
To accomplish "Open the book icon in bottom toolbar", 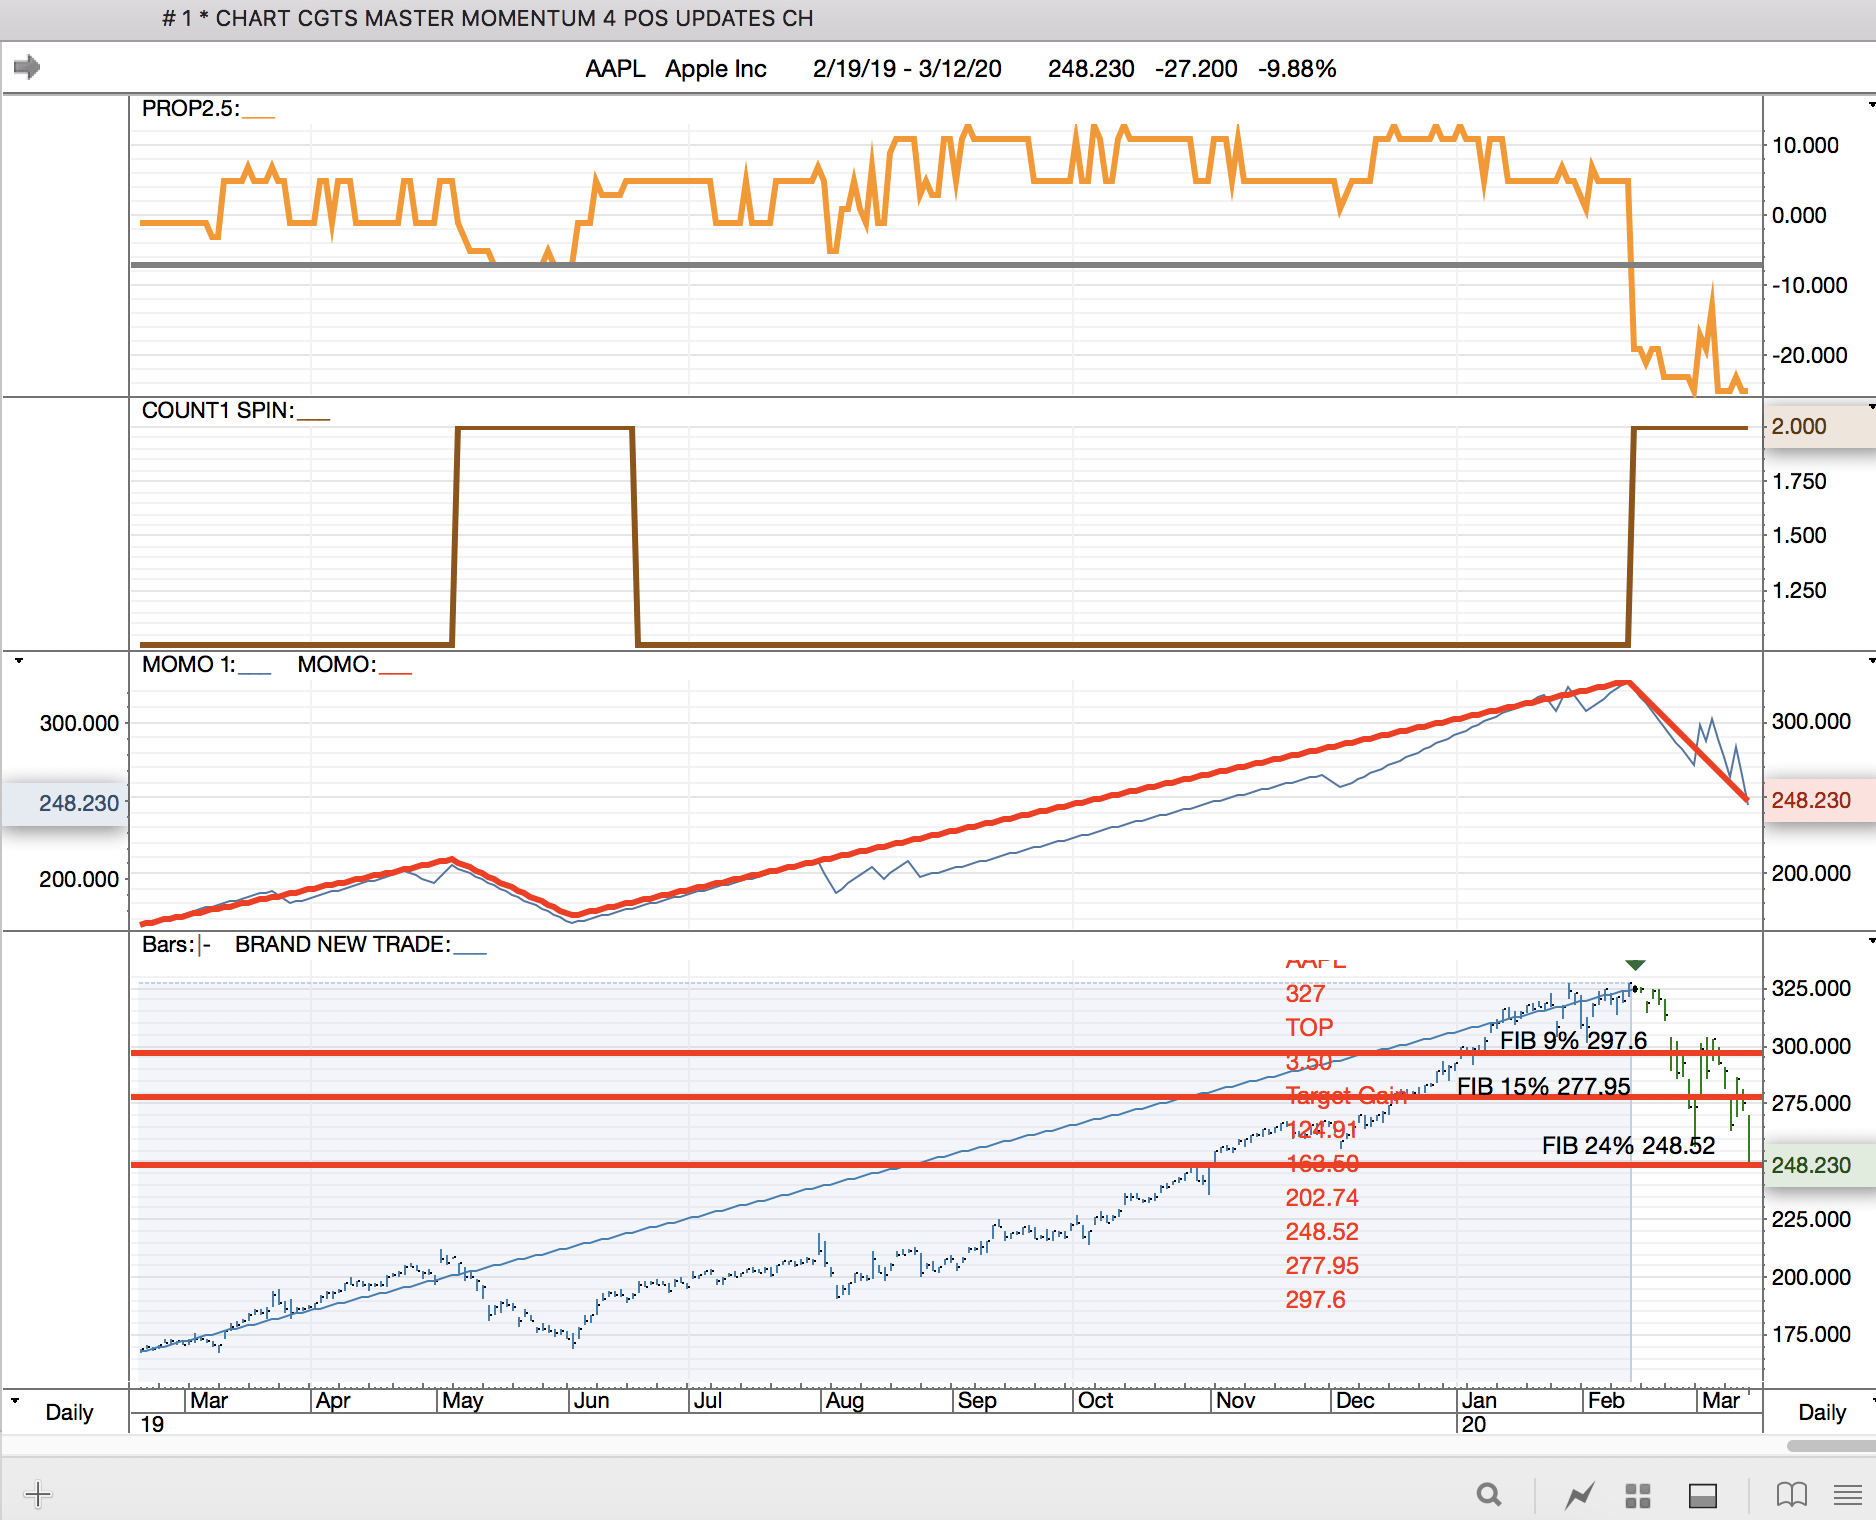I will coord(1792,1495).
